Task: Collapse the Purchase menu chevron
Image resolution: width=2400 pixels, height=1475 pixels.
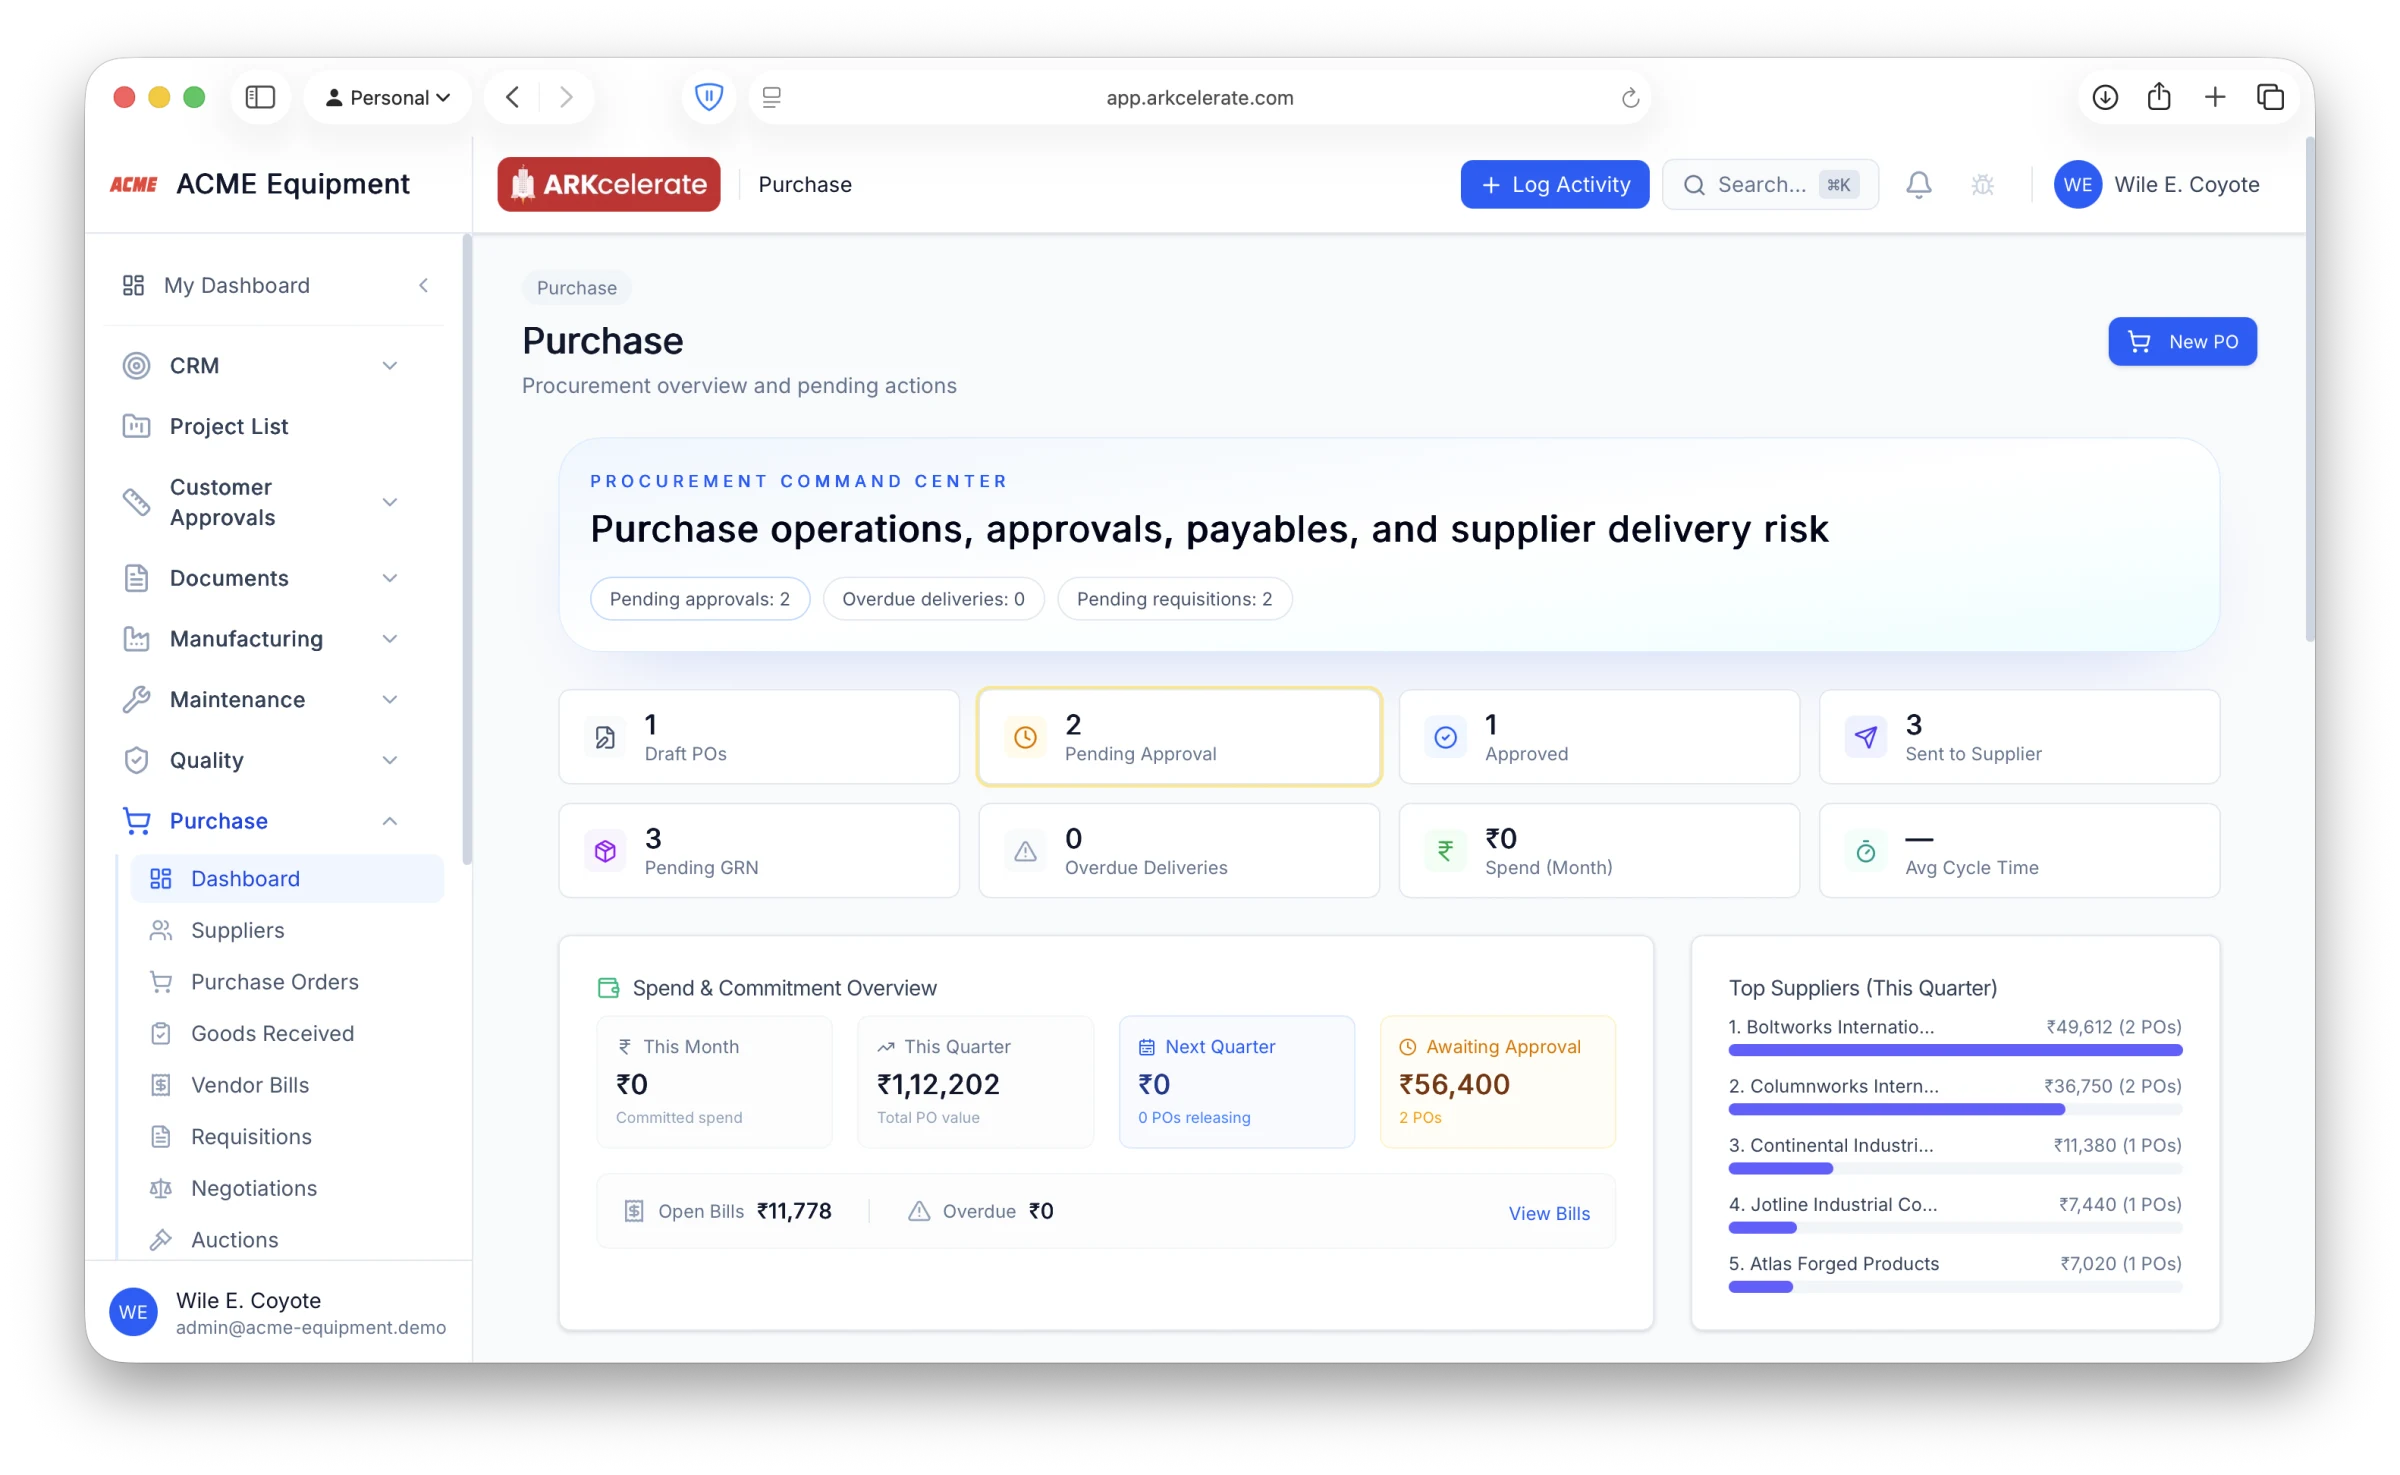Action: (x=390, y=821)
